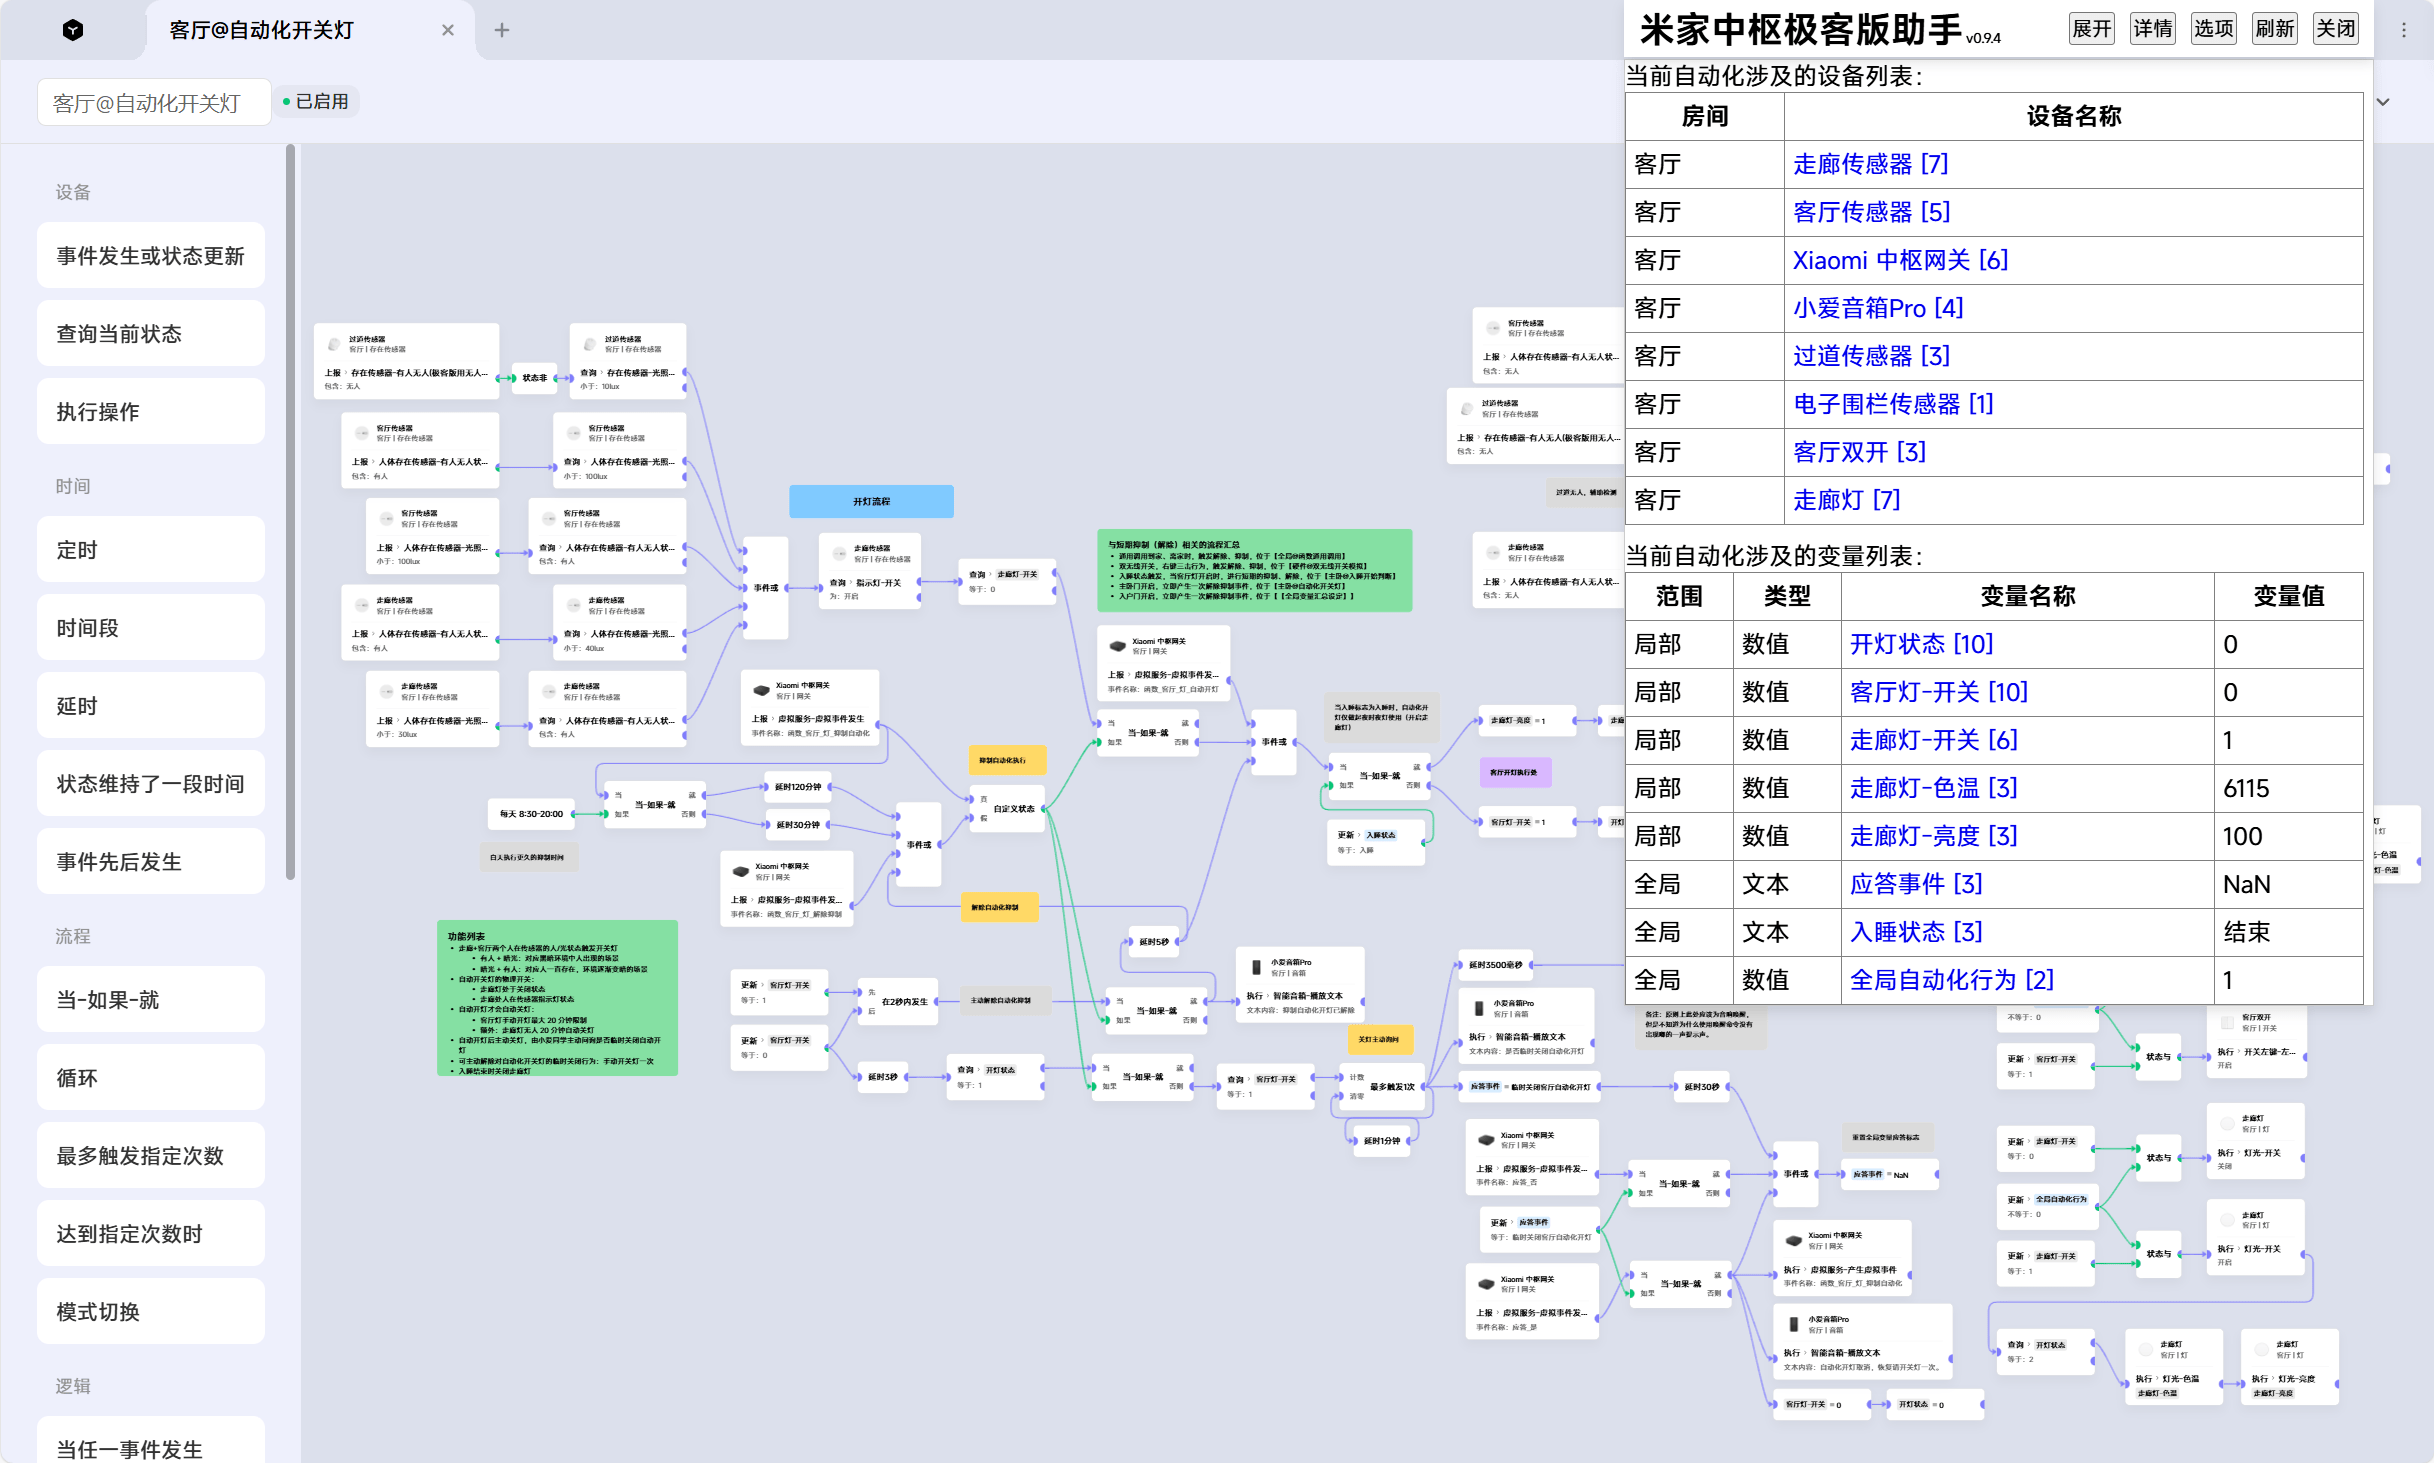
Task: Open variable link 走廊灯-色温 [3]
Action: point(1934,788)
